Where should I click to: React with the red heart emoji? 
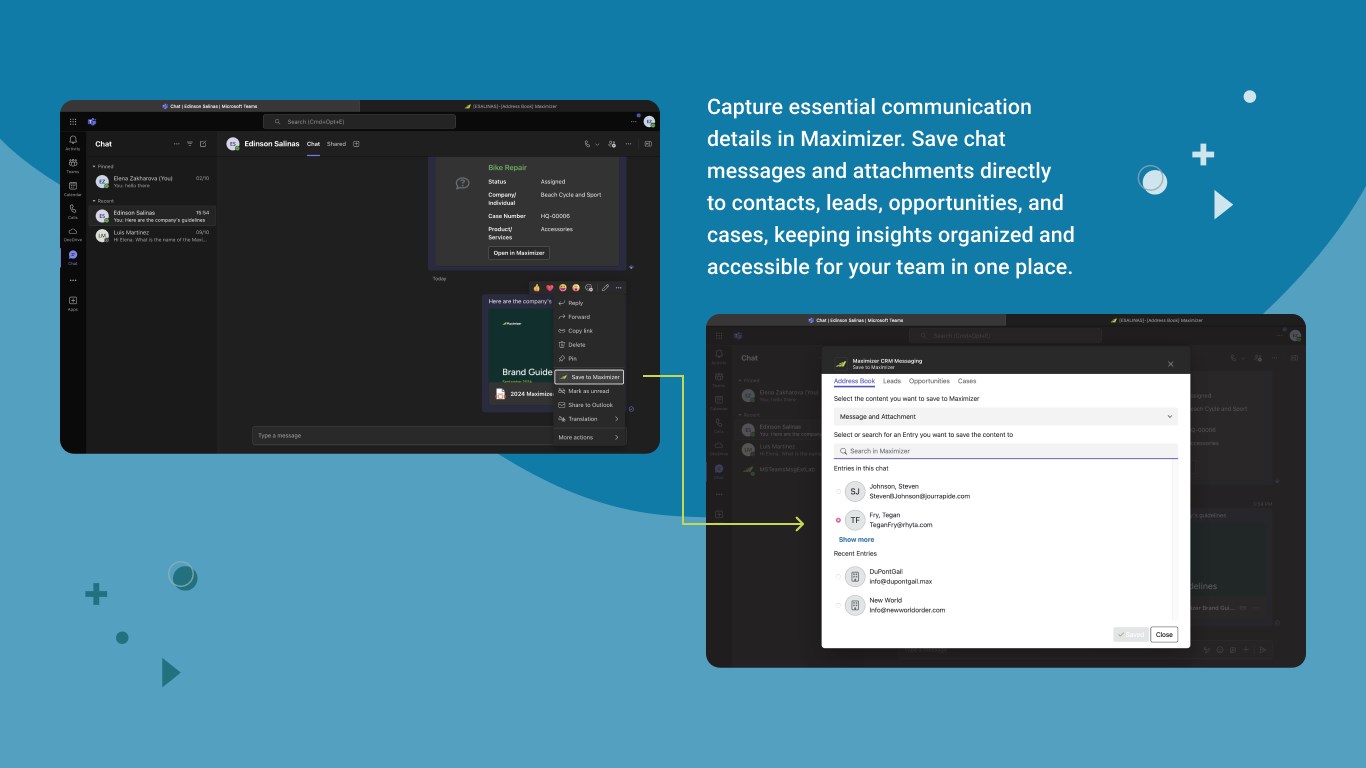(x=549, y=288)
